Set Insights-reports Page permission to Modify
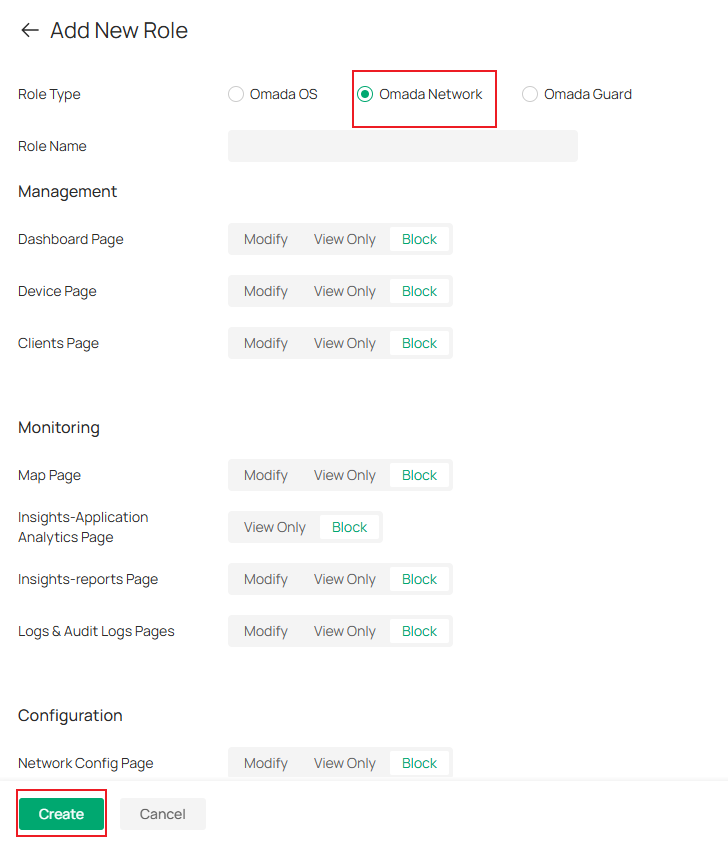 pyautogui.click(x=266, y=579)
